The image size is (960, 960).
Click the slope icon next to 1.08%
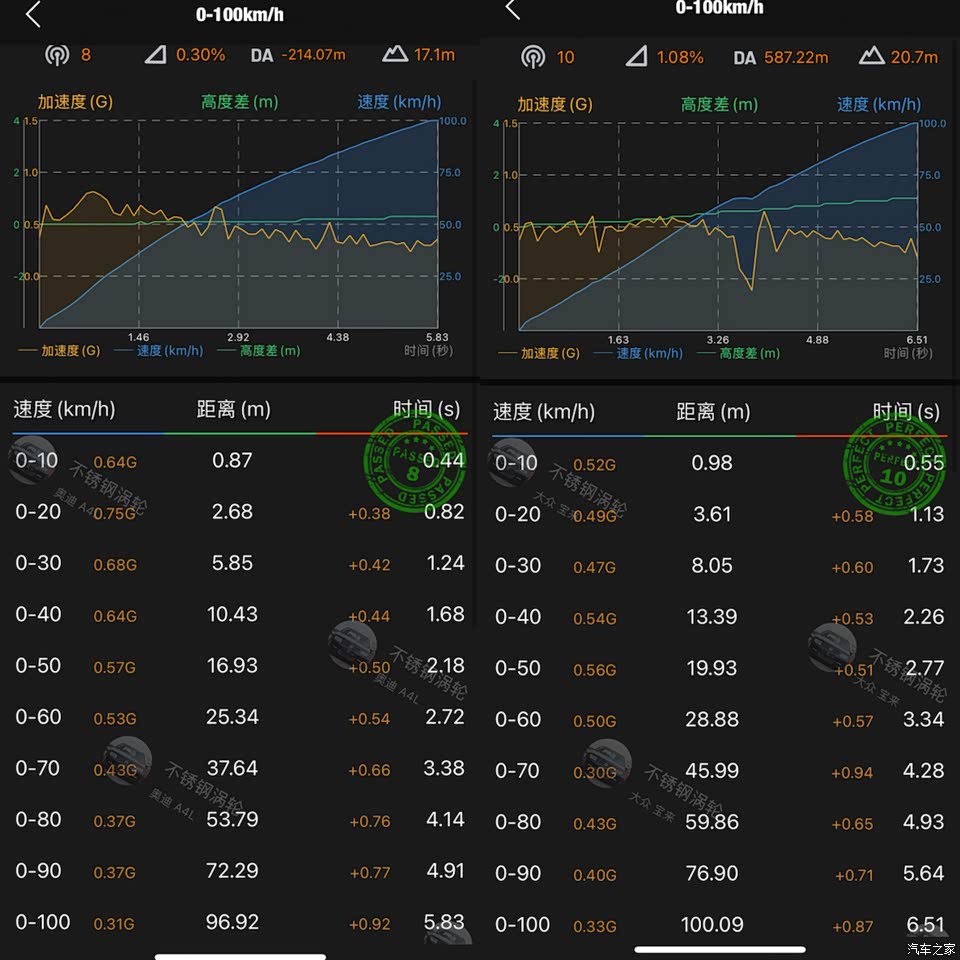tap(636, 57)
